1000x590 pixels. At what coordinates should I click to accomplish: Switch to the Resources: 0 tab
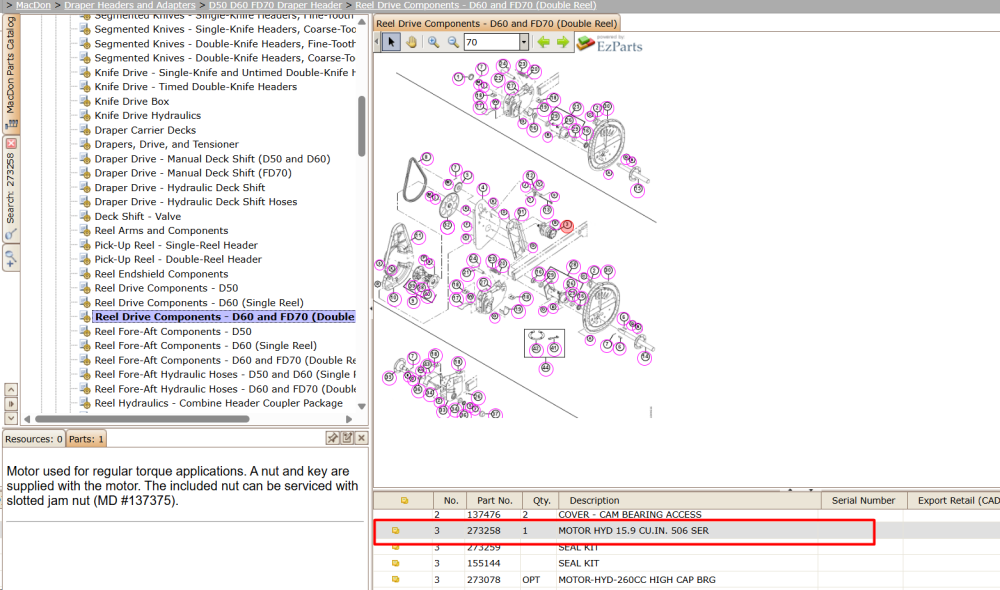[33, 439]
